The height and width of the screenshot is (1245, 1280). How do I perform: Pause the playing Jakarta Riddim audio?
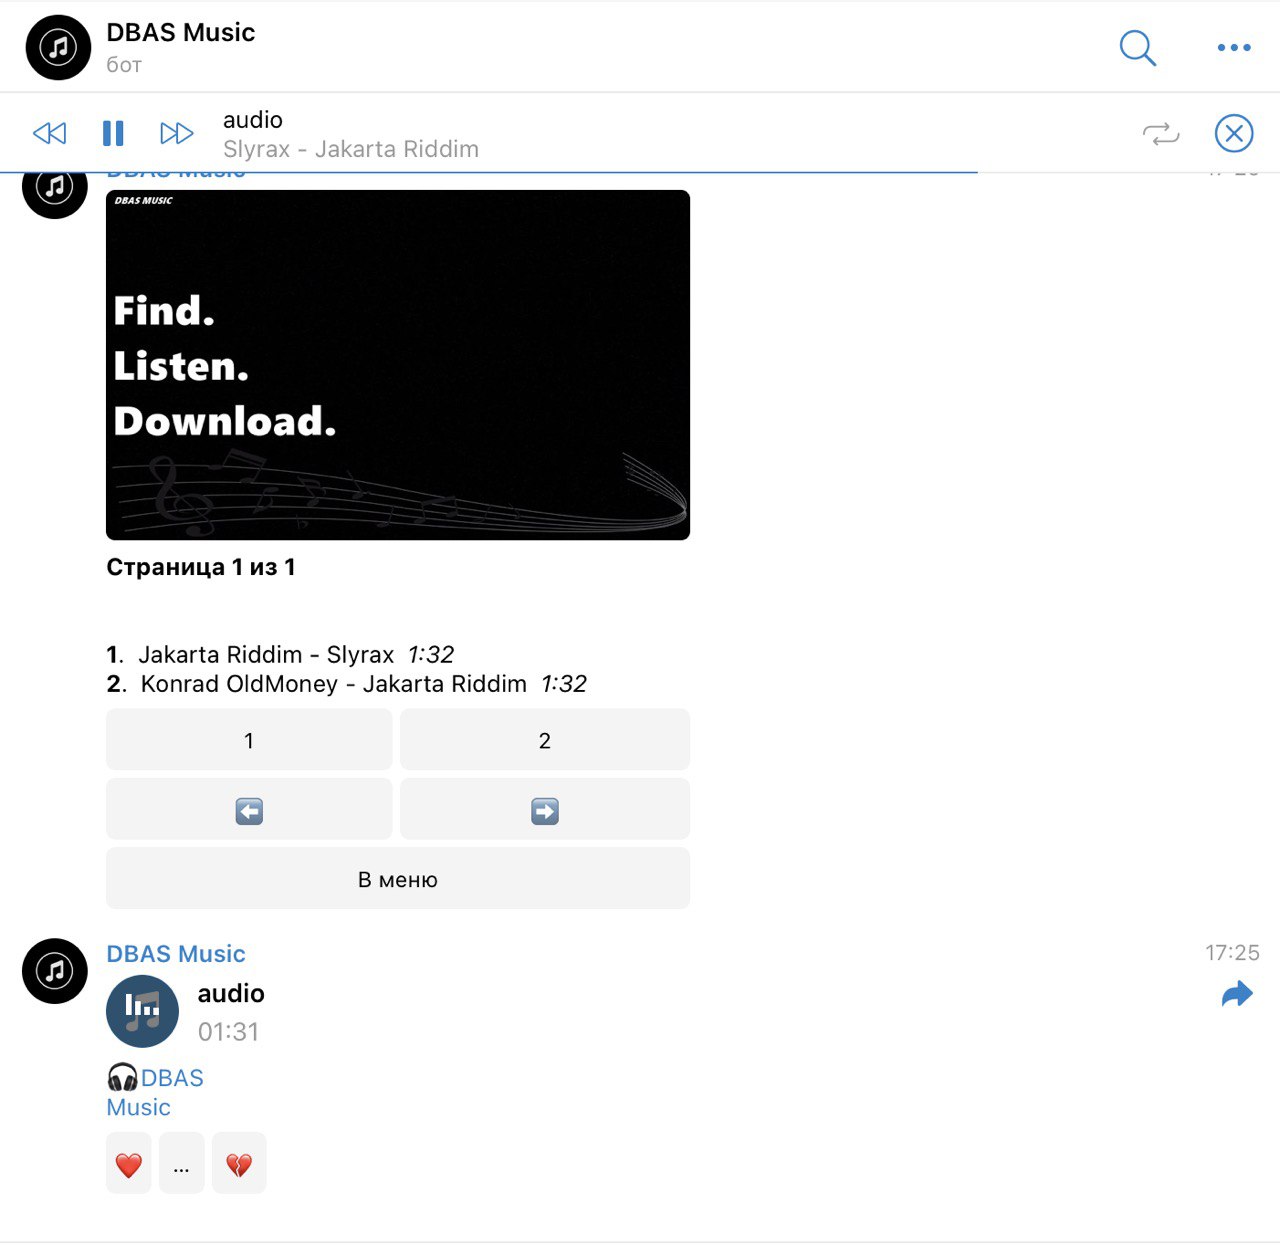113,133
